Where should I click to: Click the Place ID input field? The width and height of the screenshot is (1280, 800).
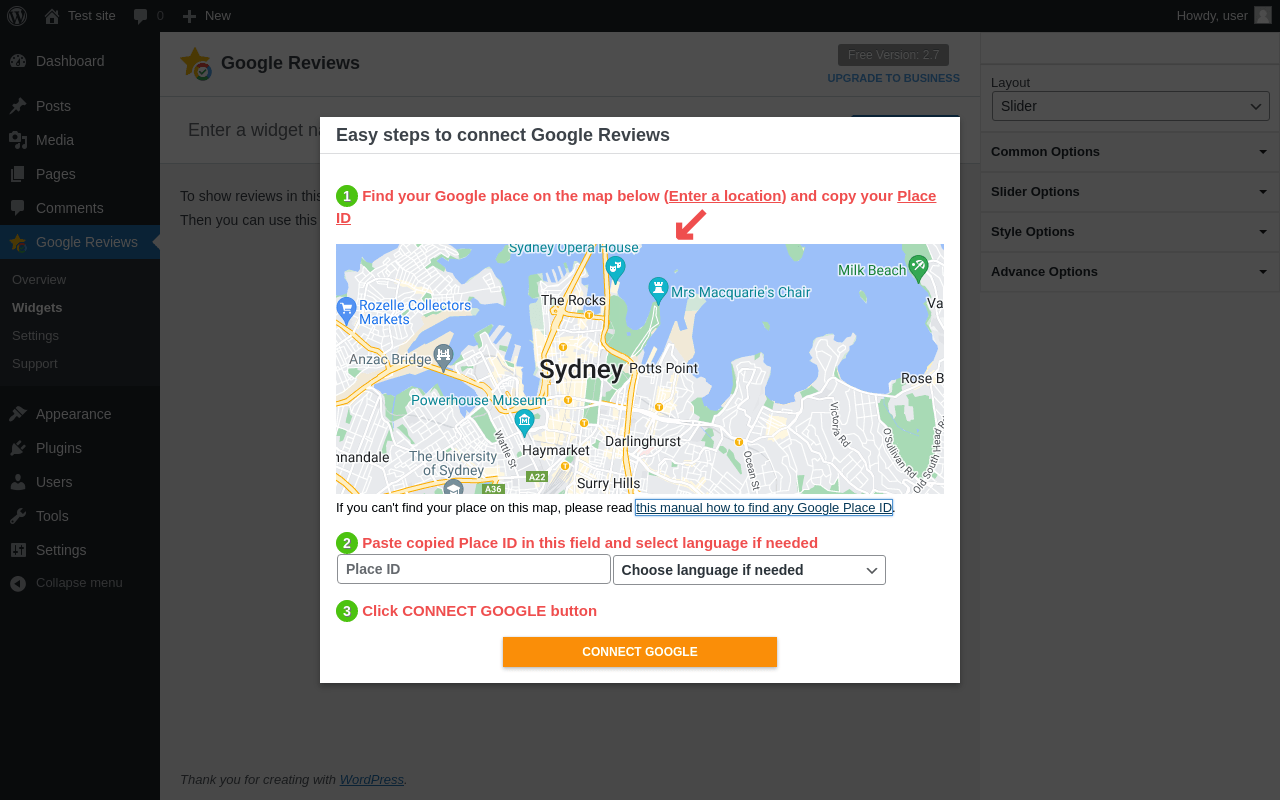[x=474, y=569]
